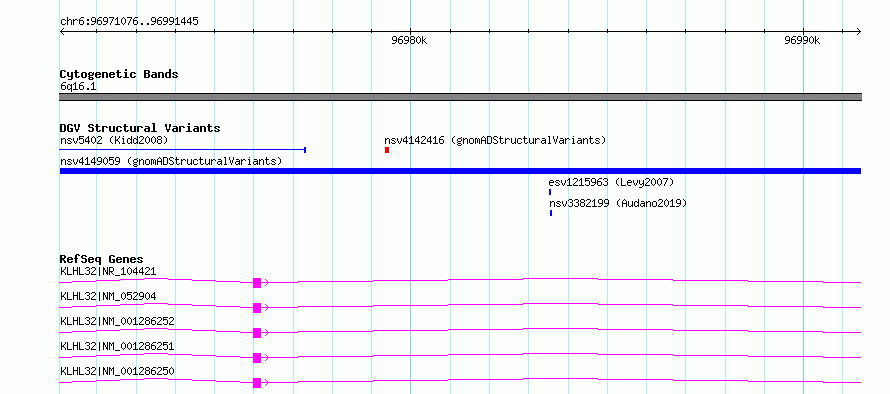Select the nsv3382199 small blue marker
This screenshot has width=890, height=394.
pyautogui.click(x=551, y=213)
